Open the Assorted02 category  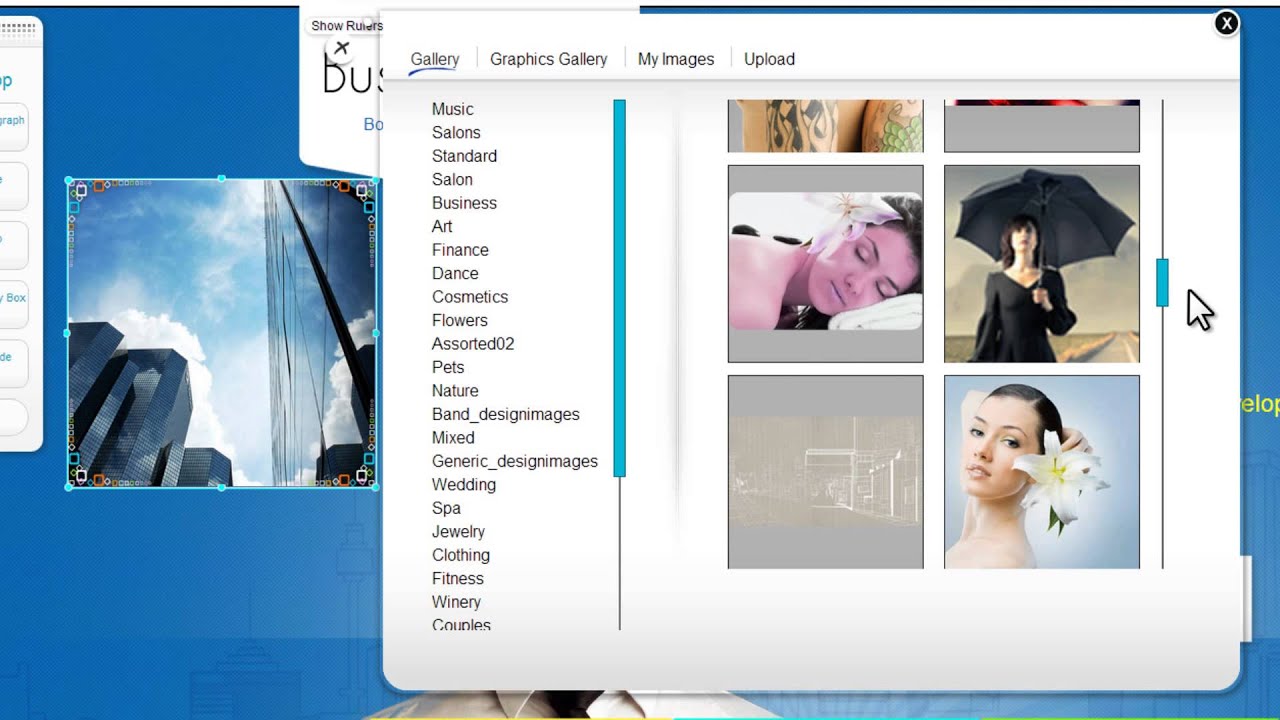pyautogui.click(x=473, y=344)
